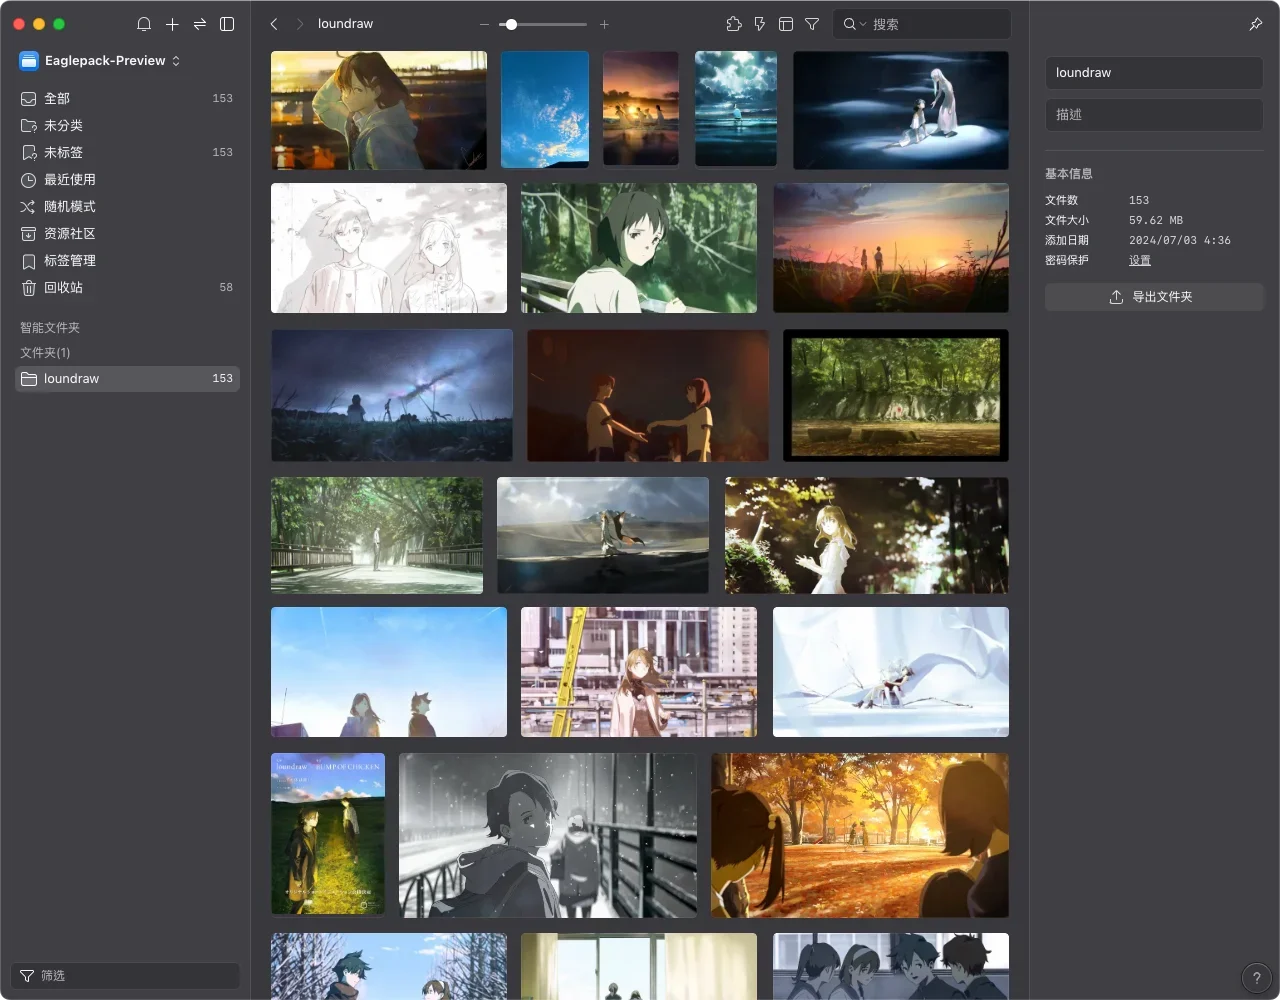Click the search field

922,24
